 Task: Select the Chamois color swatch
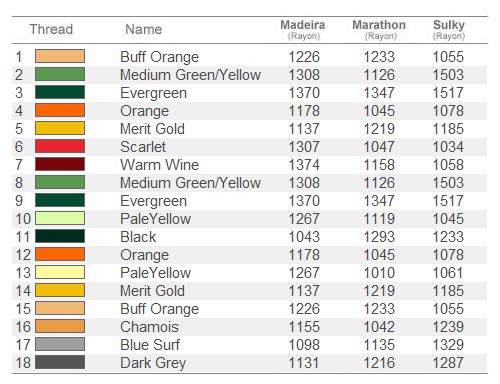tap(60, 326)
